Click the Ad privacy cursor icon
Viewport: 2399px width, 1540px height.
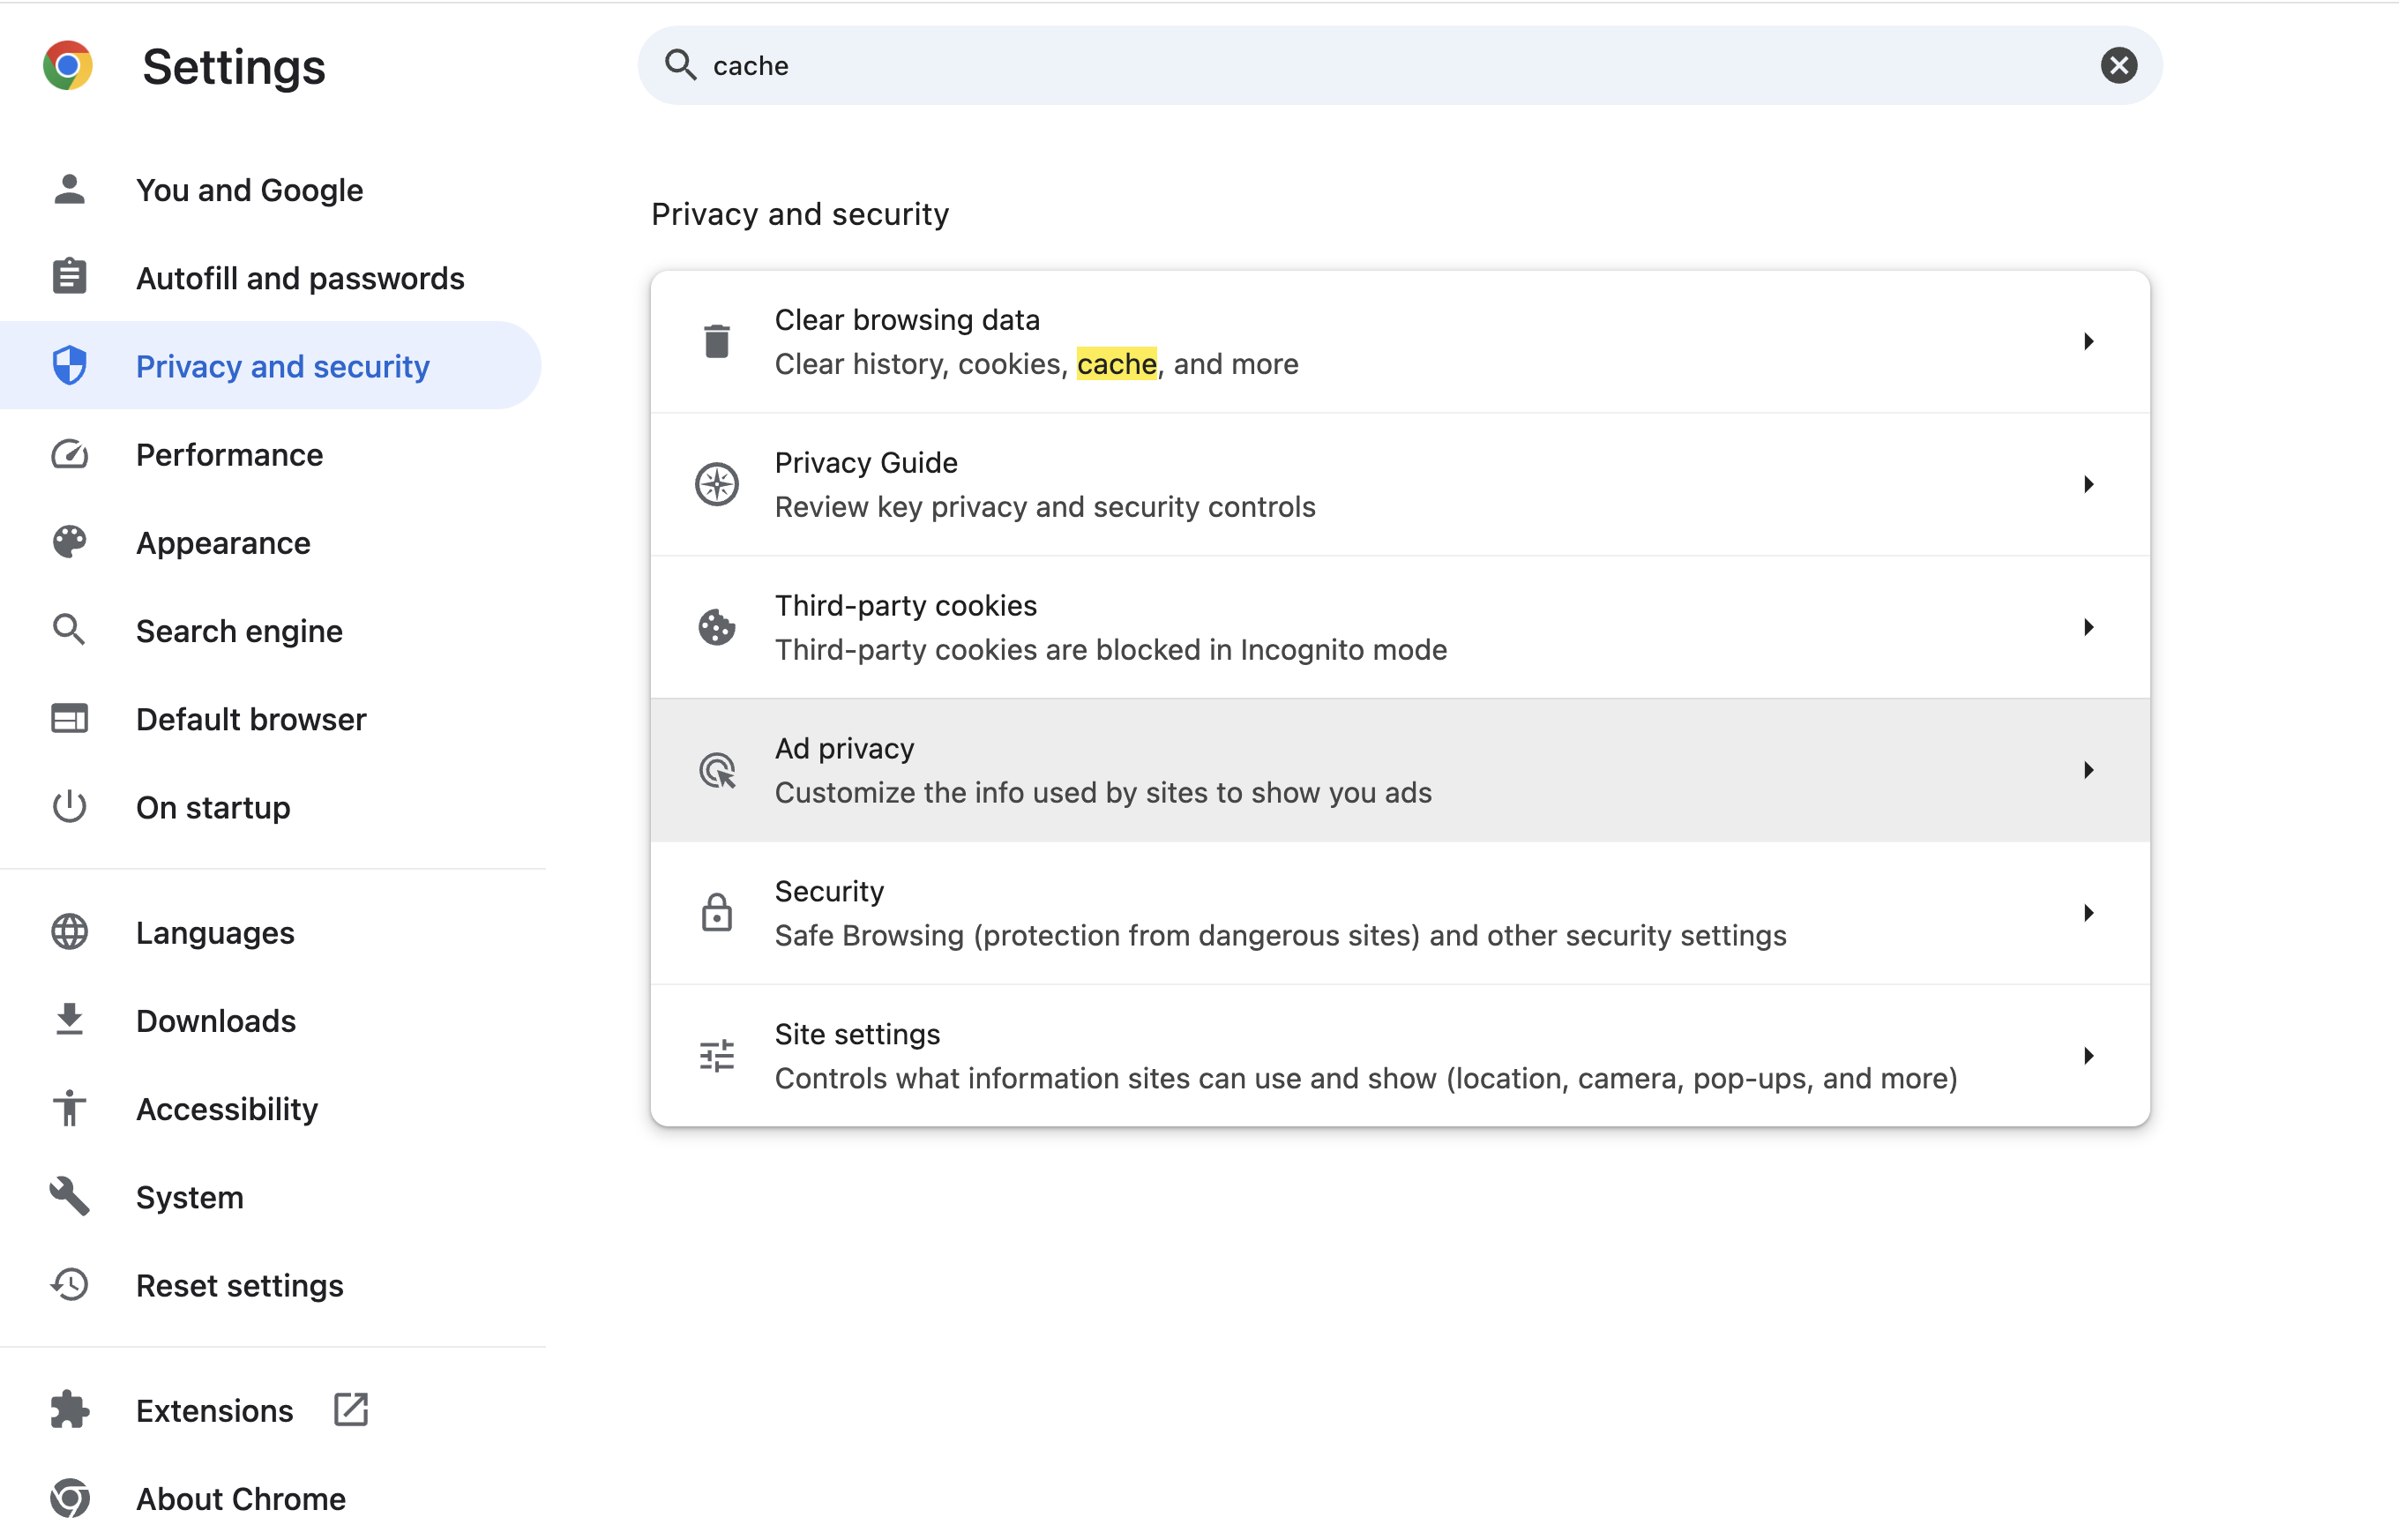tap(716, 770)
